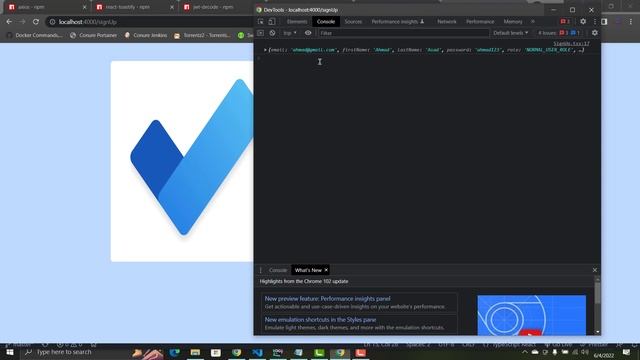The height and width of the screenshot is (360, 640).
Task: Show the console sidebar icon
Action: tap(260, 33)
